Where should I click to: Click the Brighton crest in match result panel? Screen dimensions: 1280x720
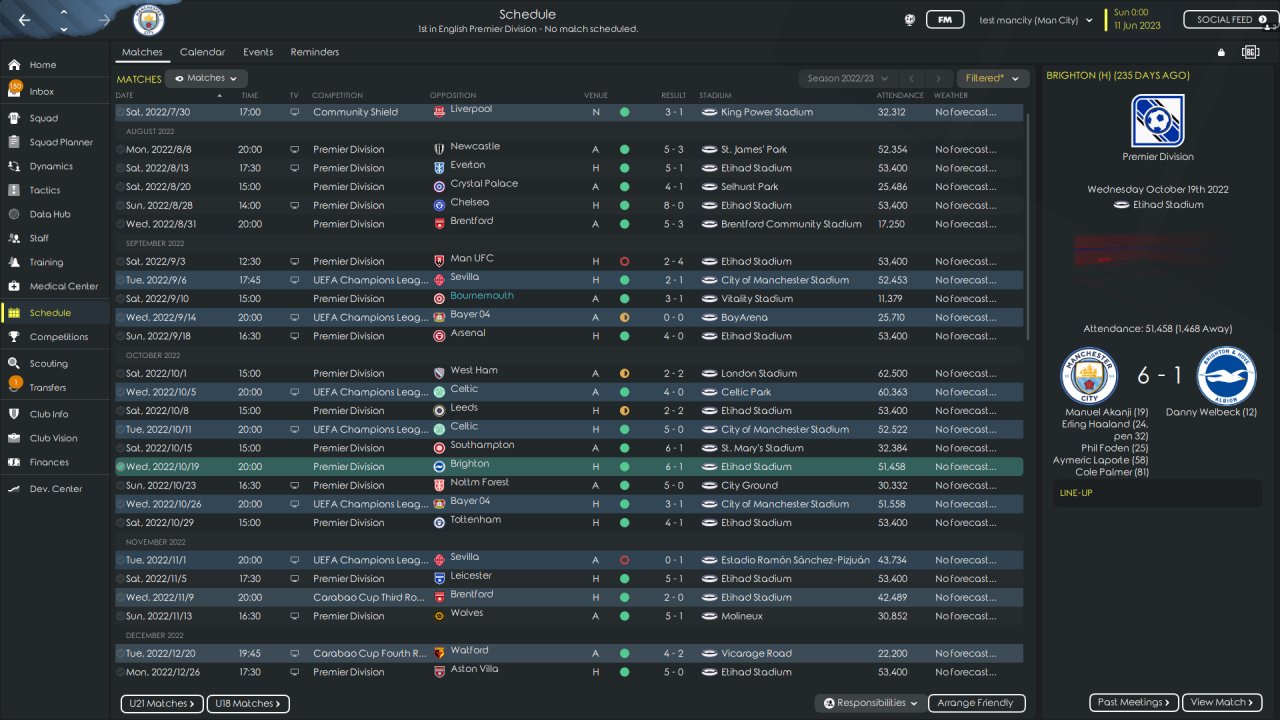click(x=1226, y=375)
